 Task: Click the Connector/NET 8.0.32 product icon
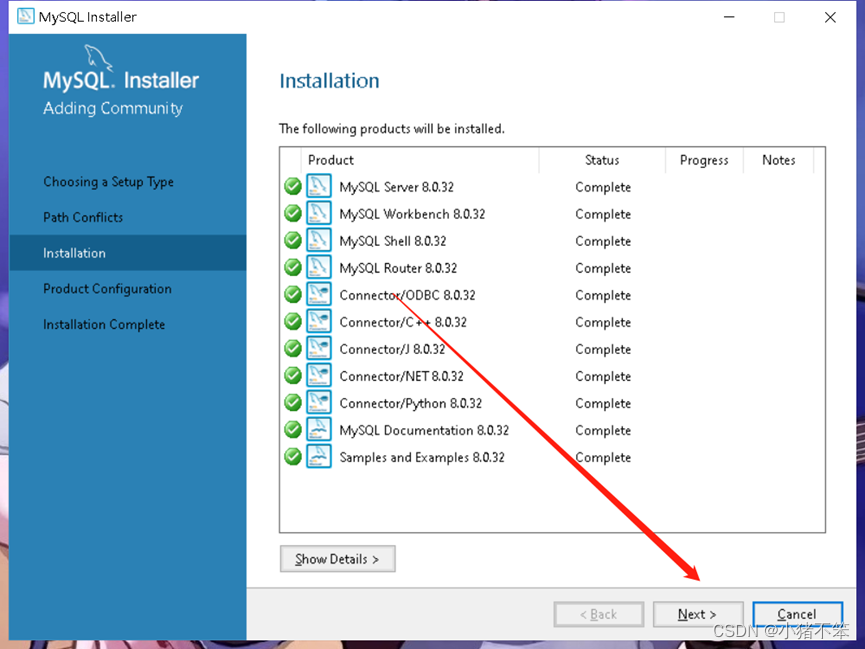point(319,376)
